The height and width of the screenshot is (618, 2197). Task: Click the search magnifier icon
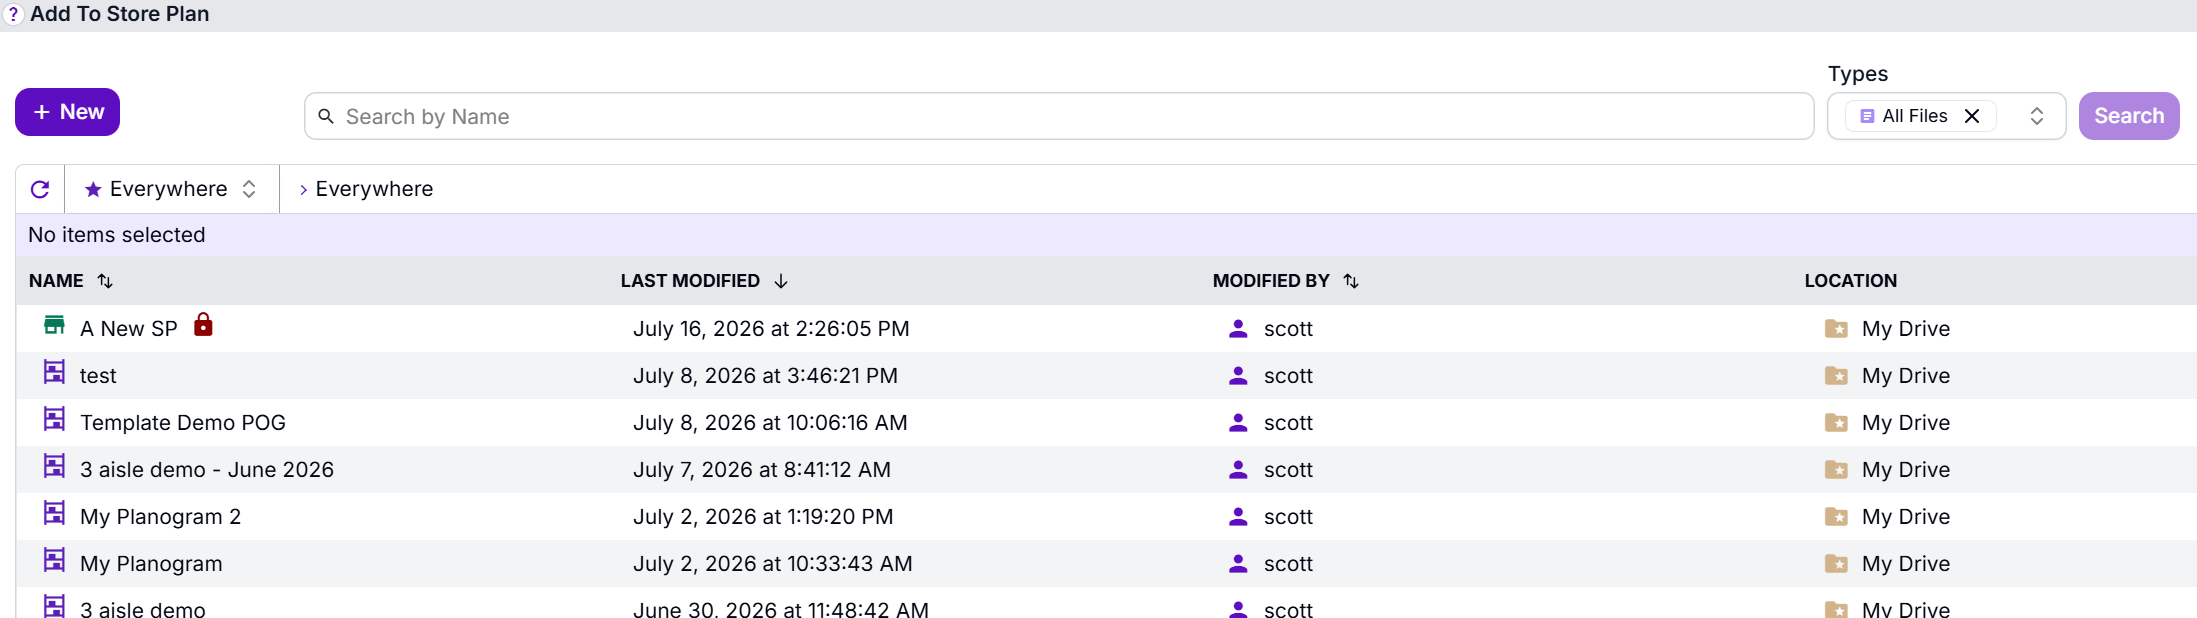[326, 117]
